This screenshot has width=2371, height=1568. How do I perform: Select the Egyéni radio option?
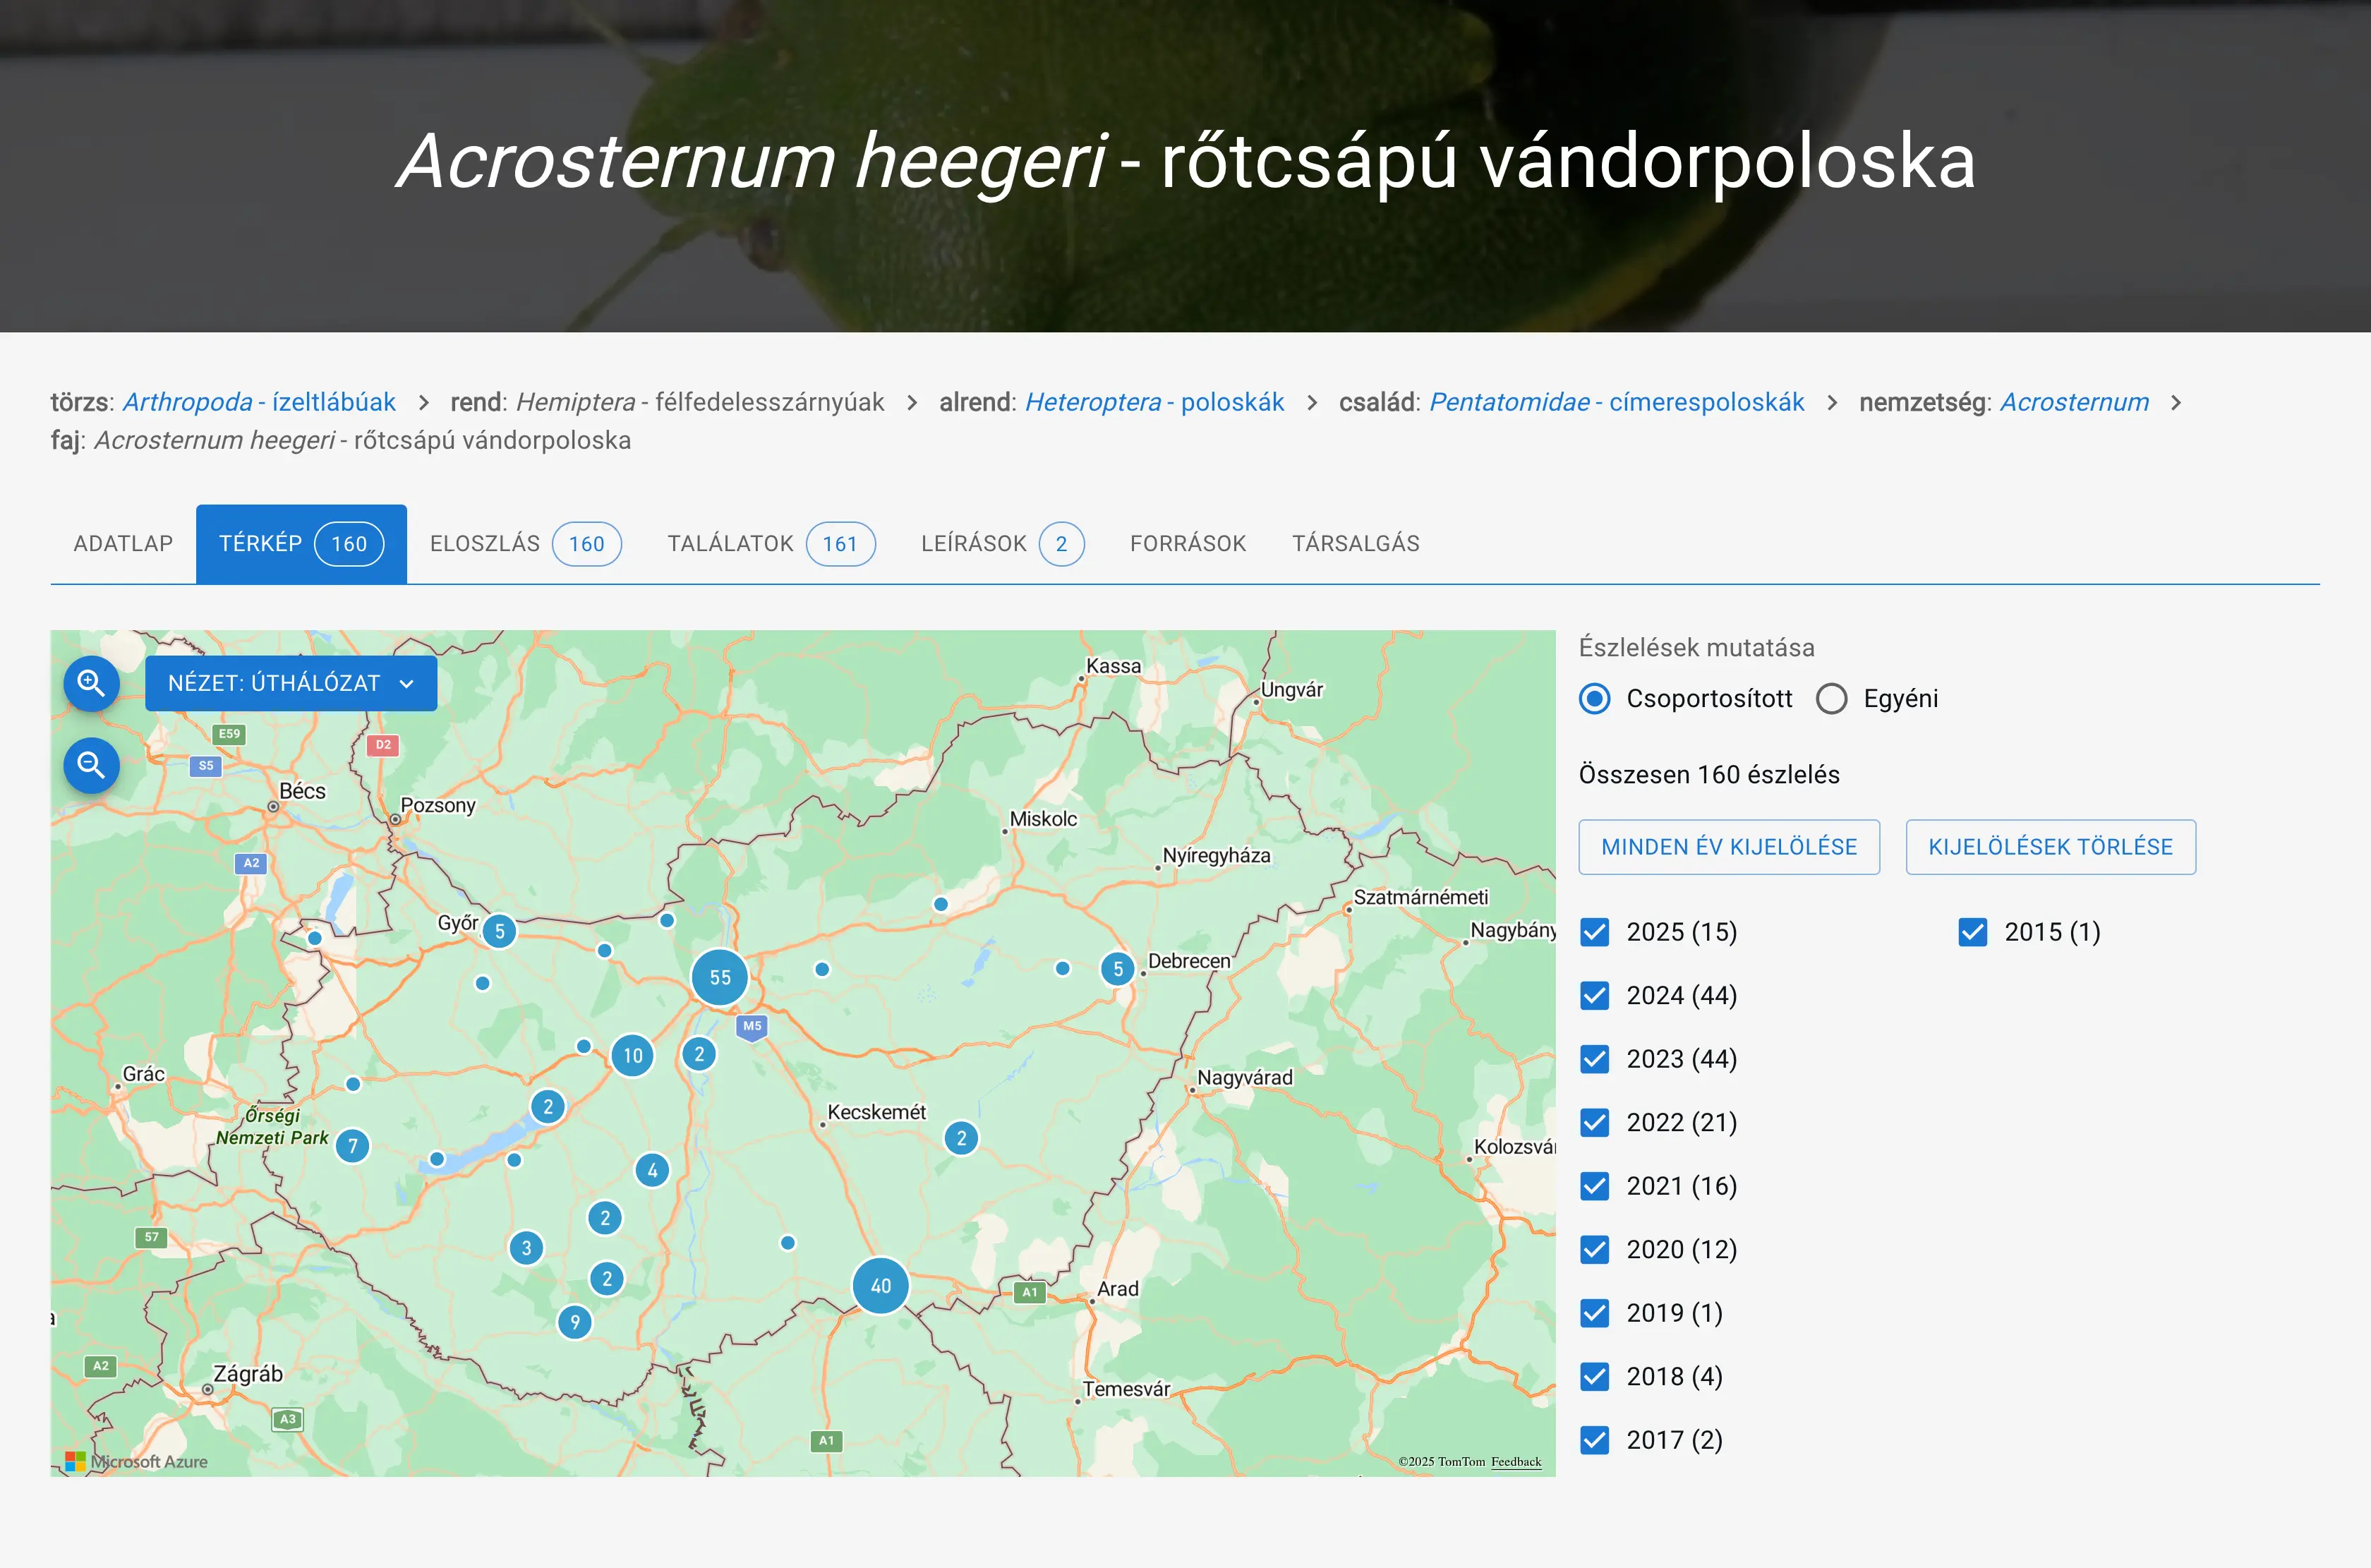pyautogui.click(x=1832, y=699)
